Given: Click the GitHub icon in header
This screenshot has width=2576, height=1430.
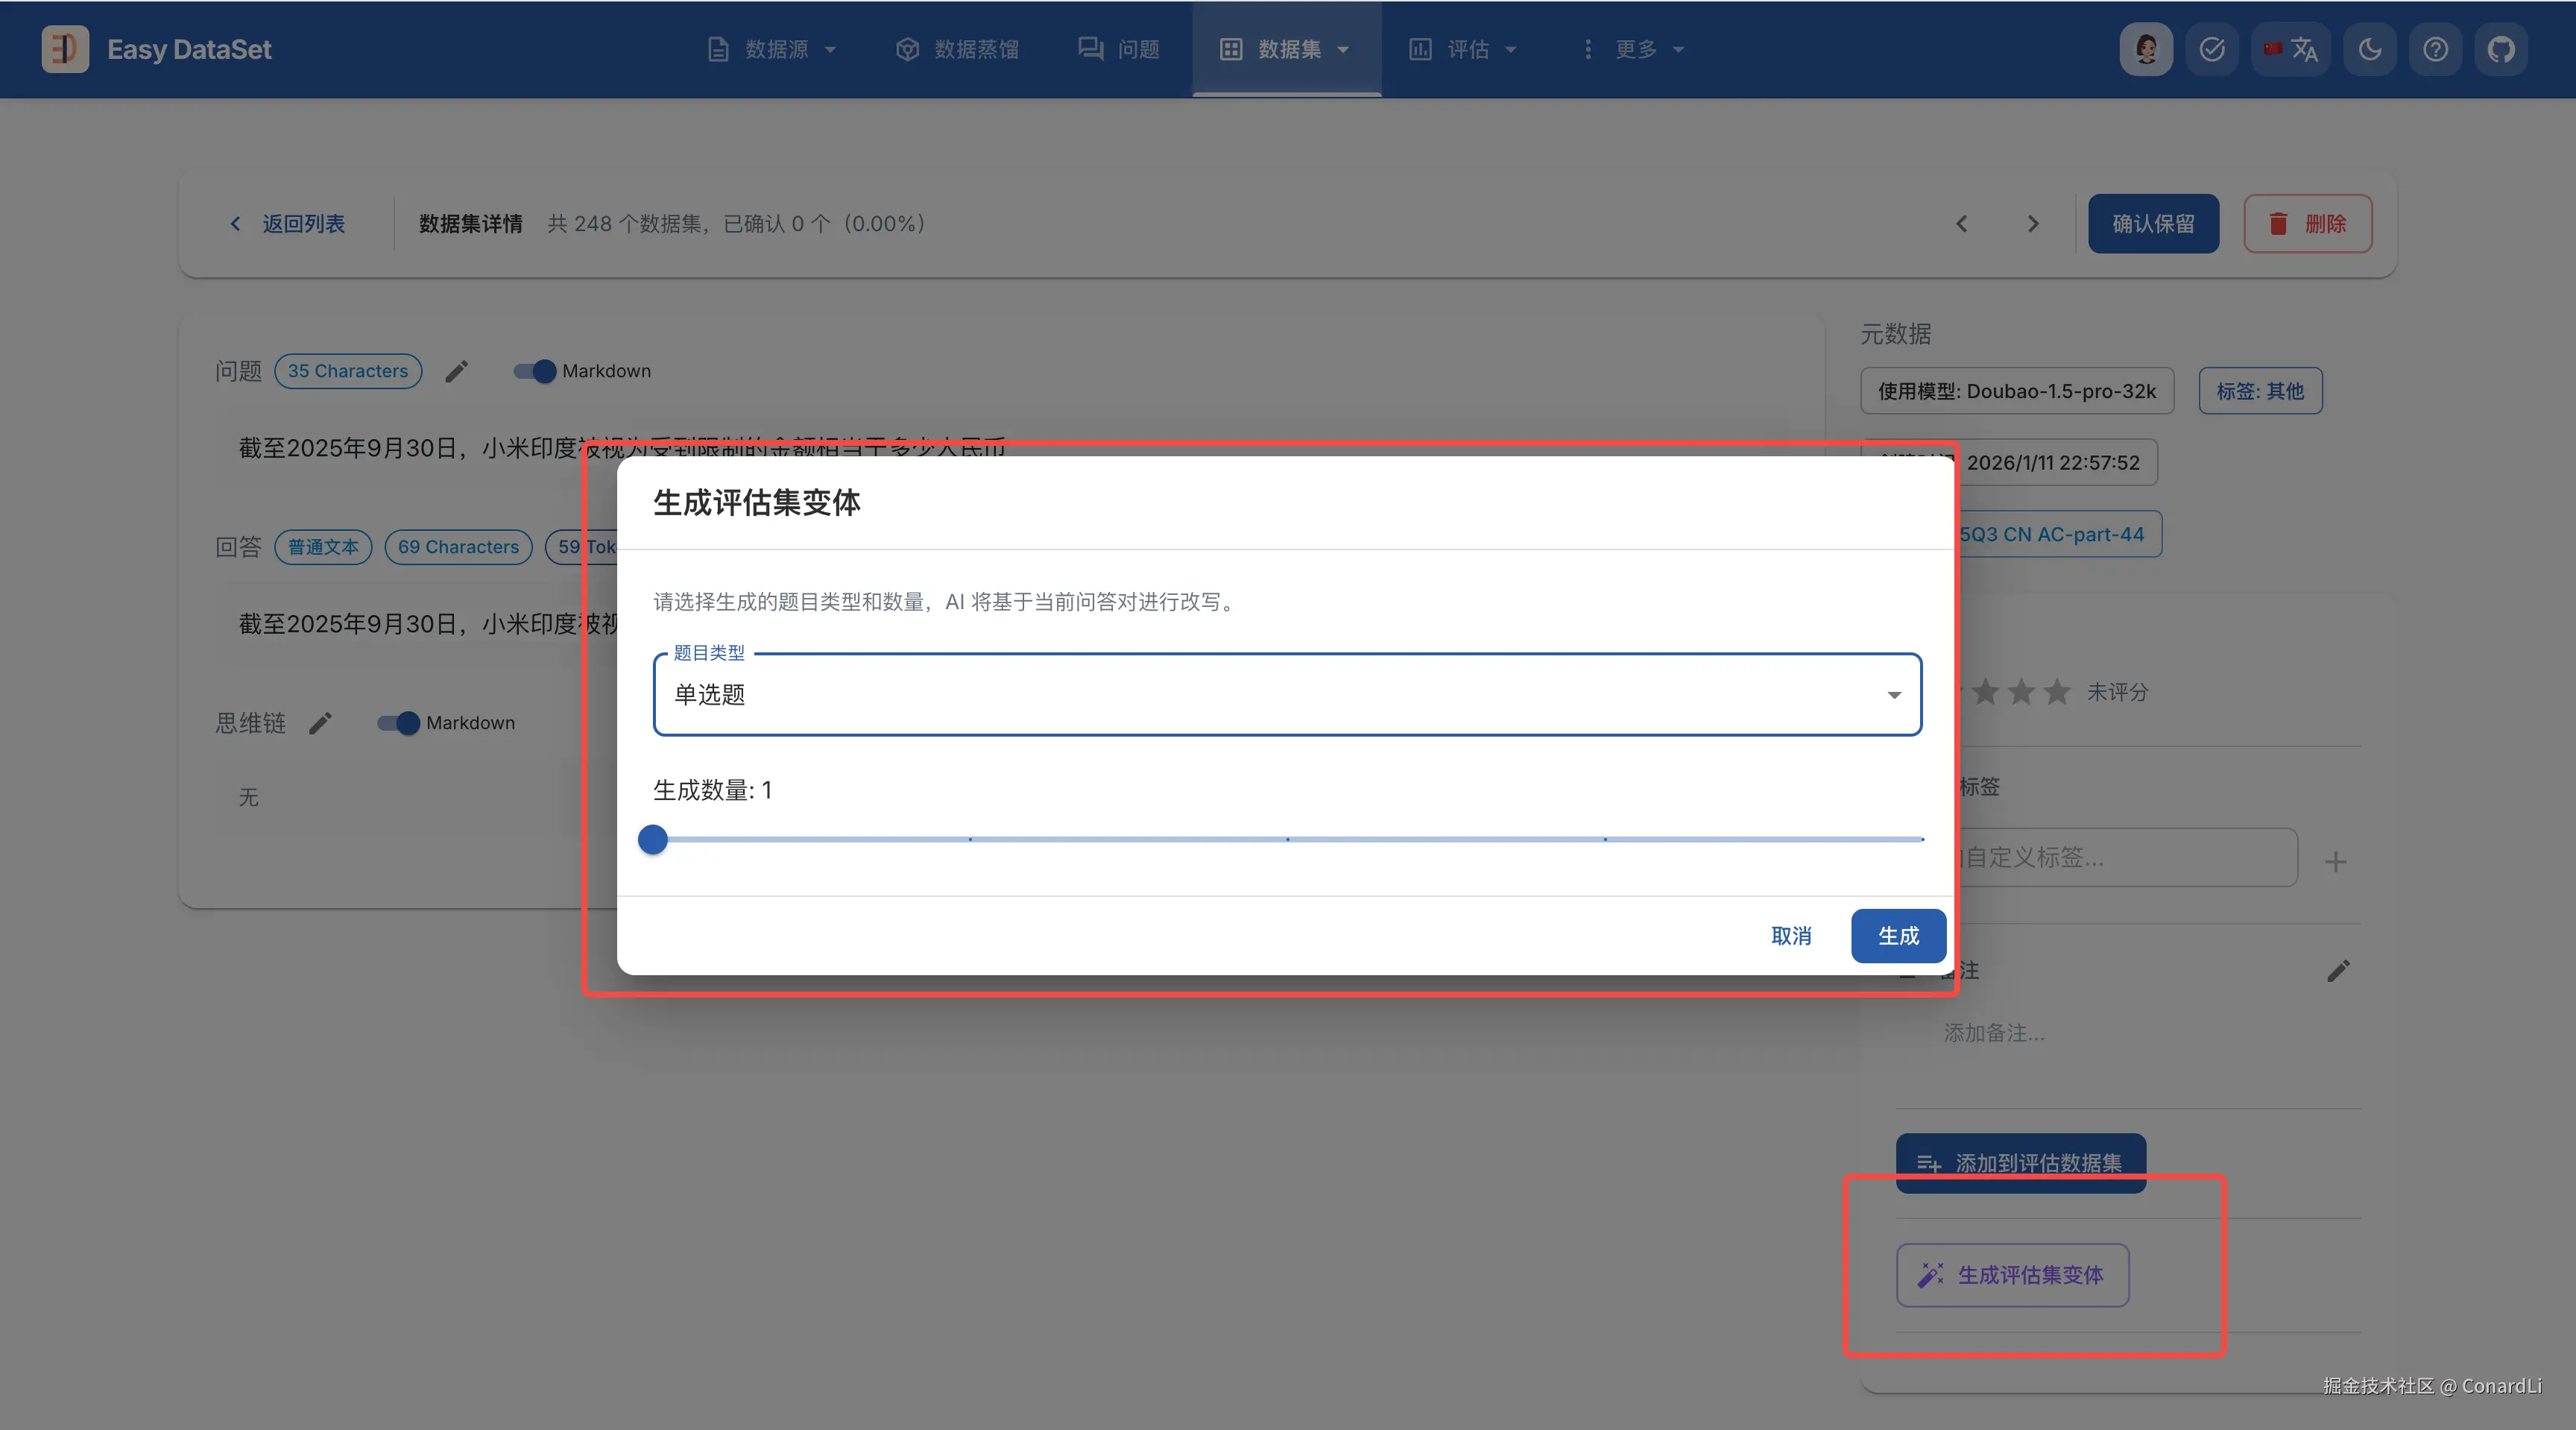Looking at the screenshot, I should click(2501, 49).
